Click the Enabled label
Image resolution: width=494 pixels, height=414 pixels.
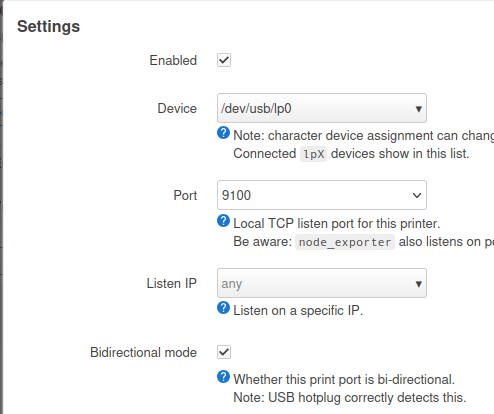pos(173,60)
